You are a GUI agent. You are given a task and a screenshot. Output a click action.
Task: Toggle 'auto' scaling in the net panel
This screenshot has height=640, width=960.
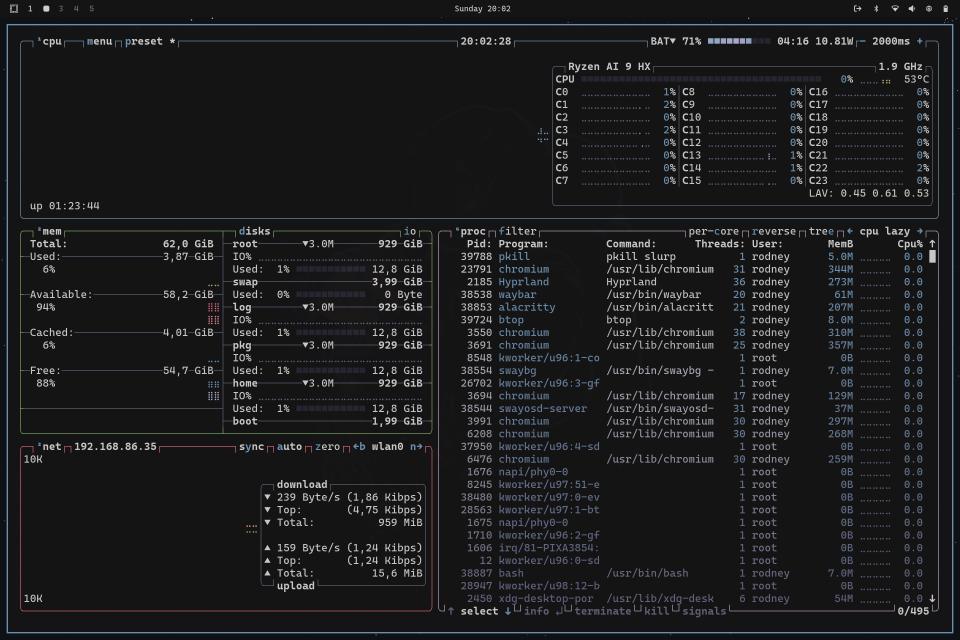click(289, 446)
